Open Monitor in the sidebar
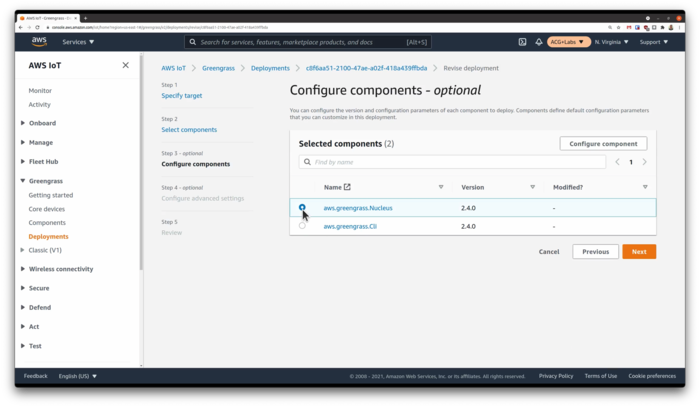The image size is (700, 407). pyautogui.click(x=40, y=91)
